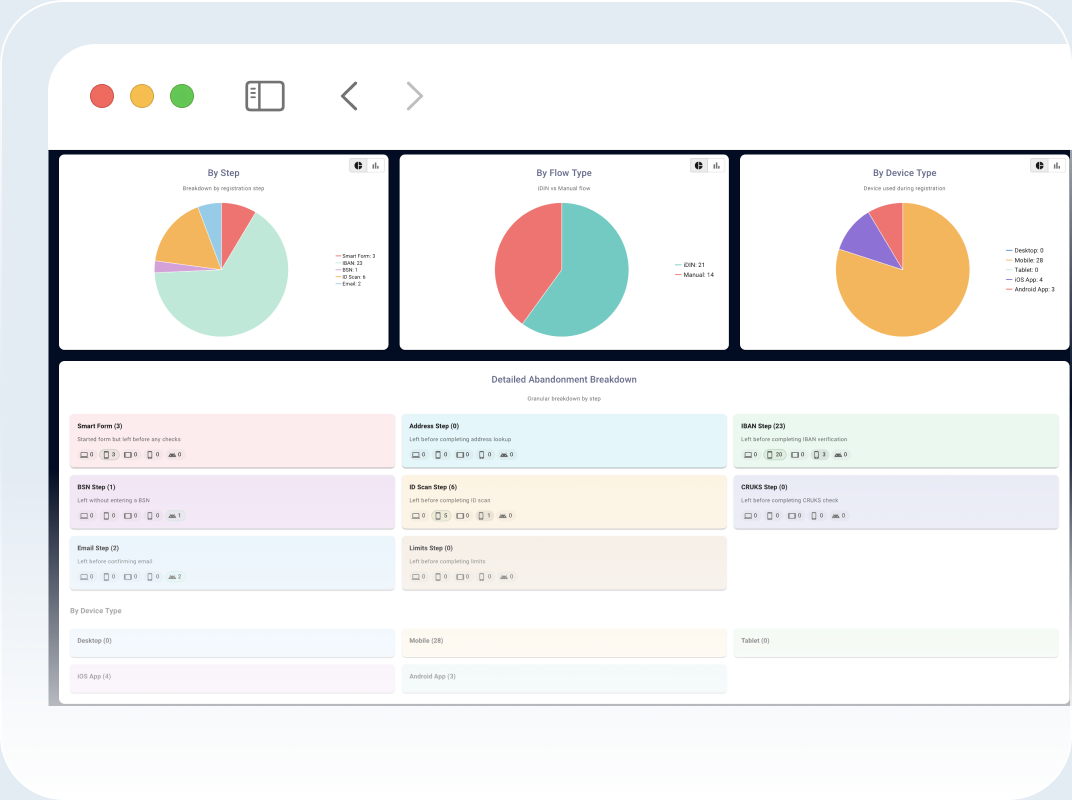Viewport: 1072px width, 800px height.
Task: Toggle the Android App: 3 legend entry
Action: pos(1030,289)
